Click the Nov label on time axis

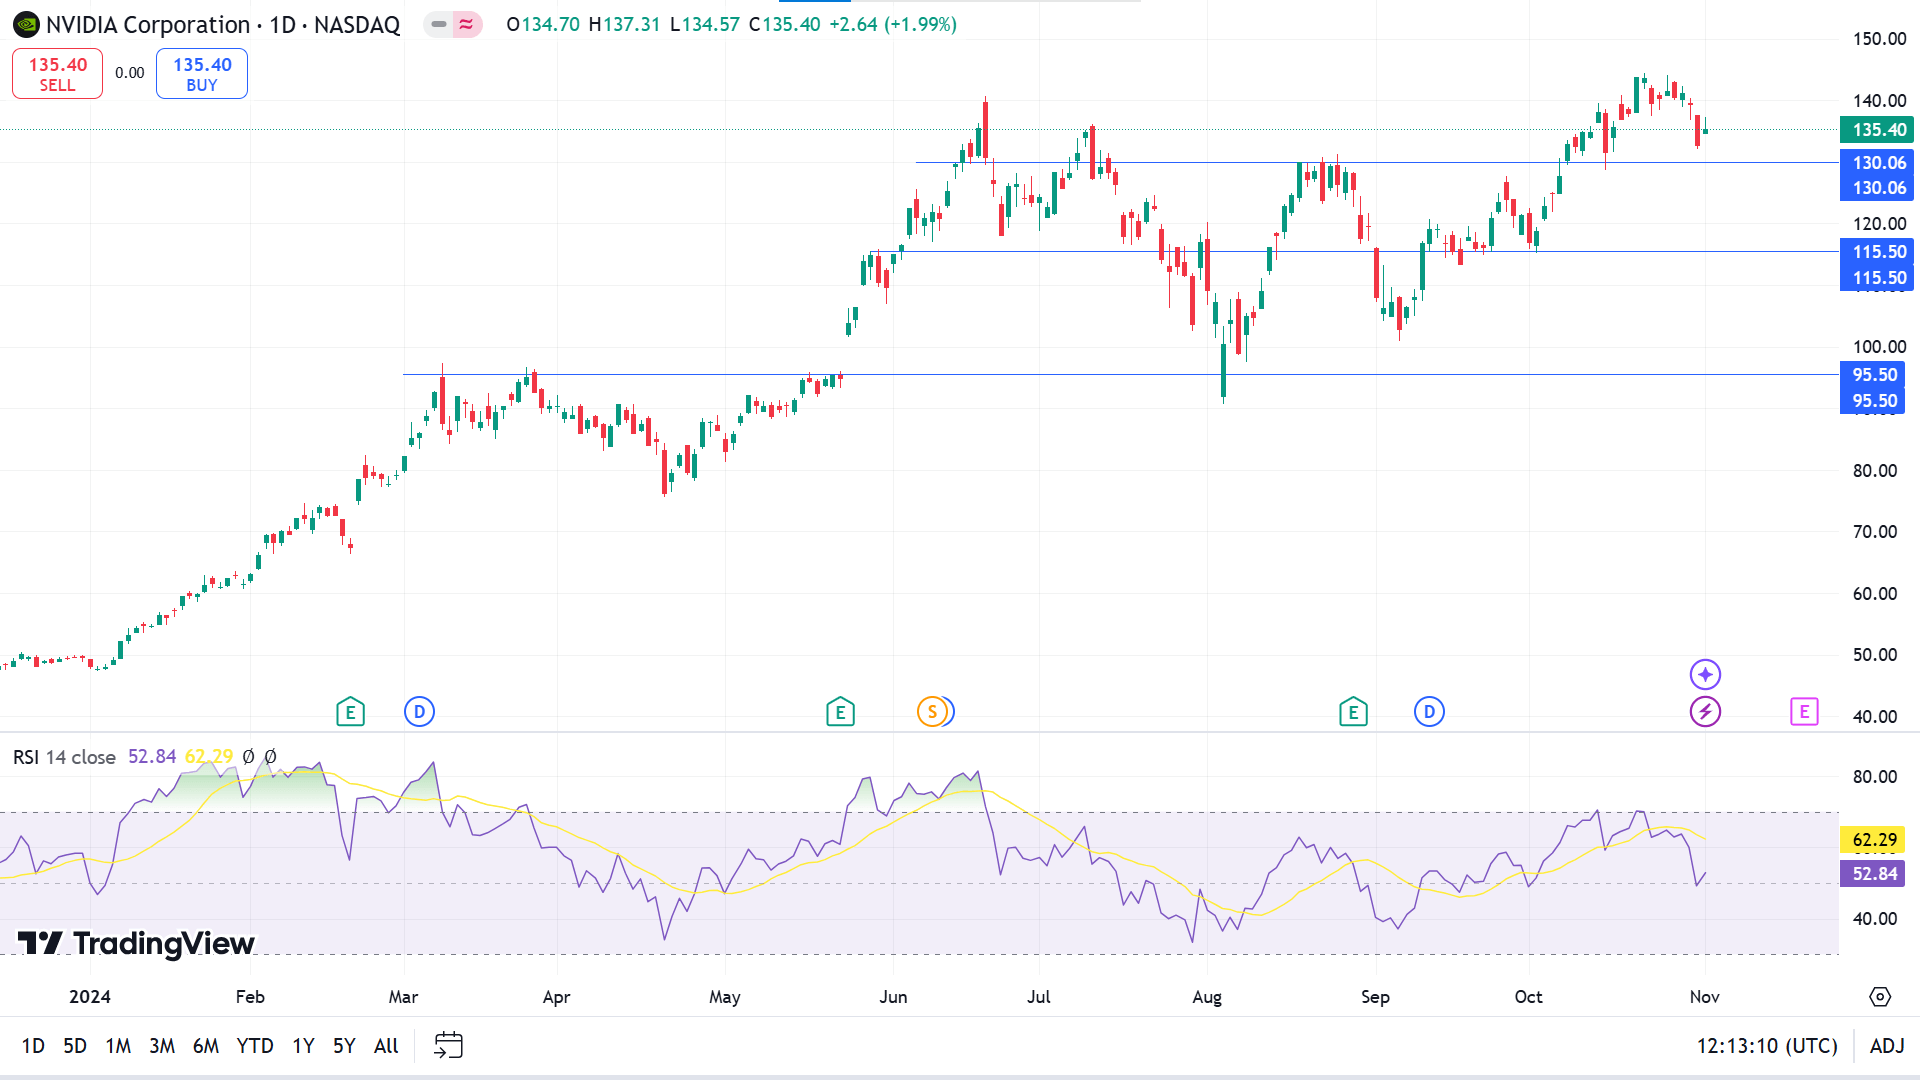pos(1705,997)
